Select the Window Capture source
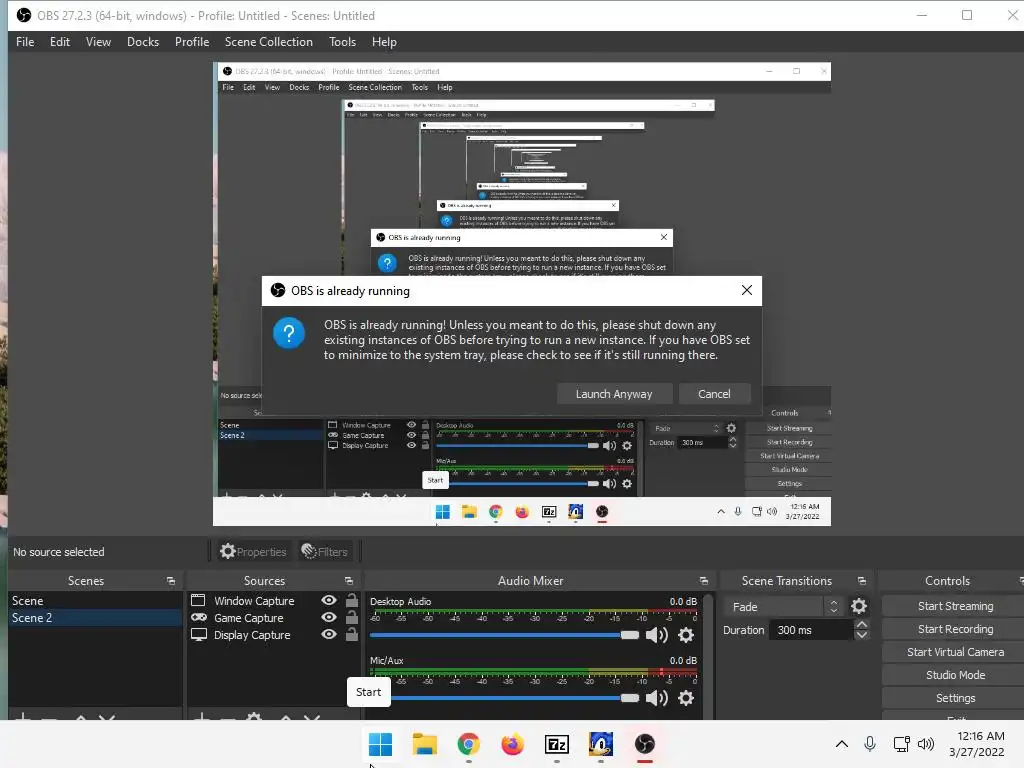1024x768 pixels. coord(254,601)
